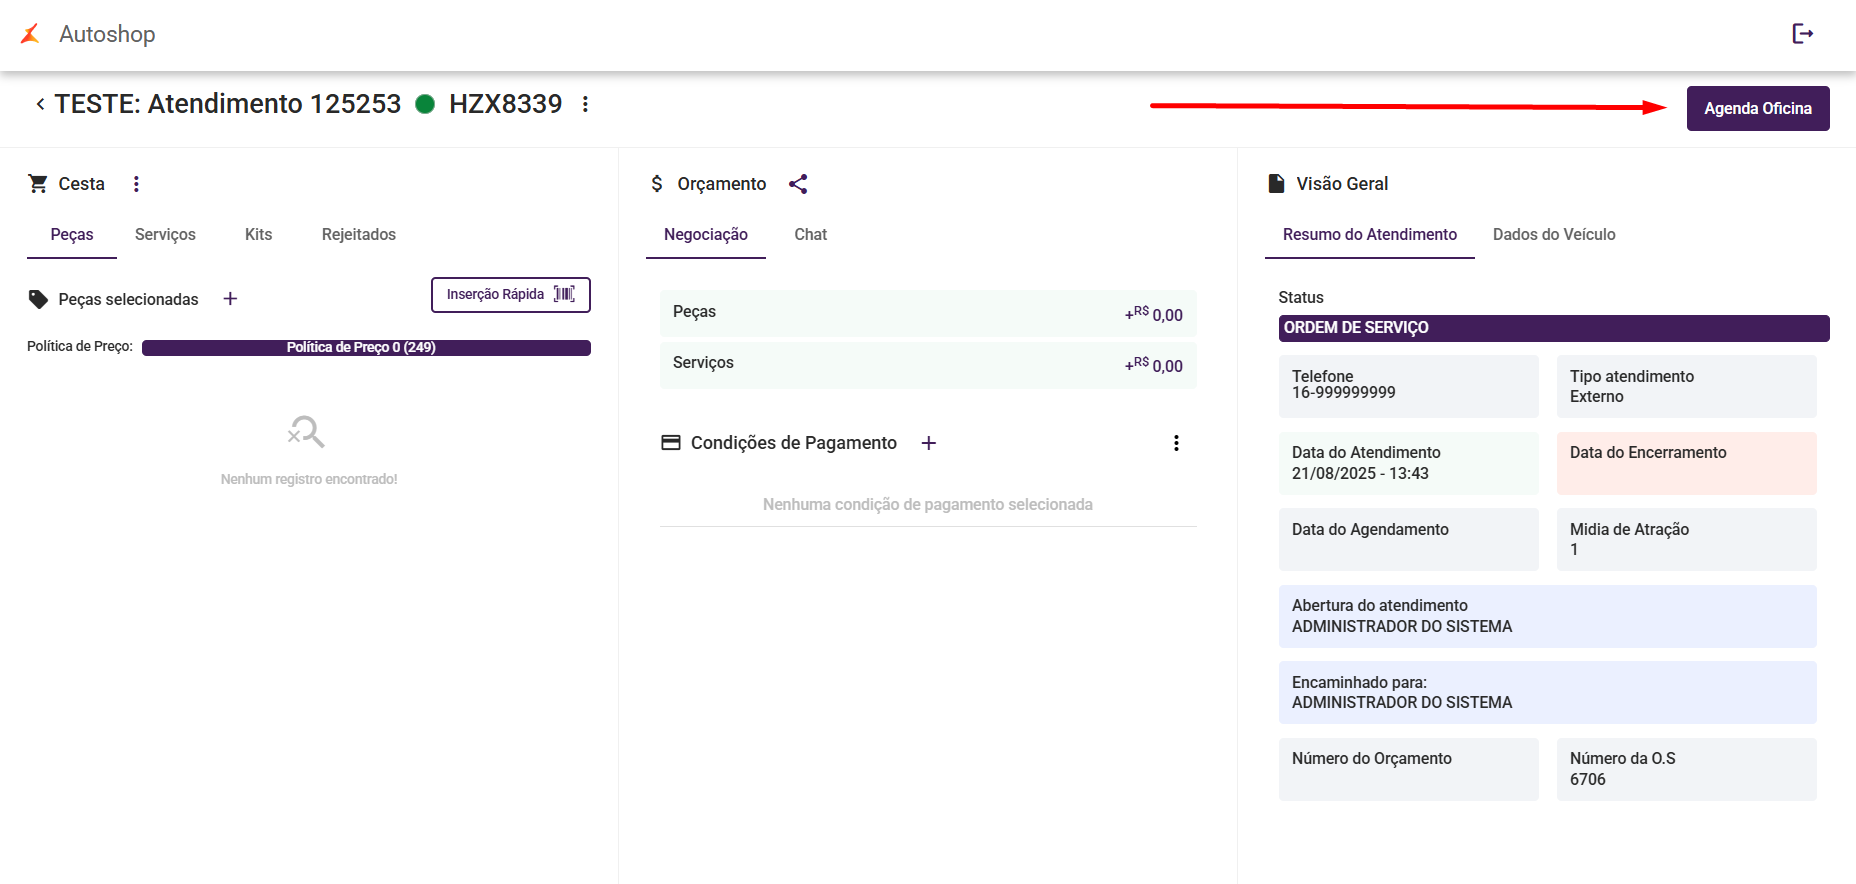This screenshot has width=1856, height=884.
Task: Click the shopping cart Cesta icon
Action: tap(38, 184)
